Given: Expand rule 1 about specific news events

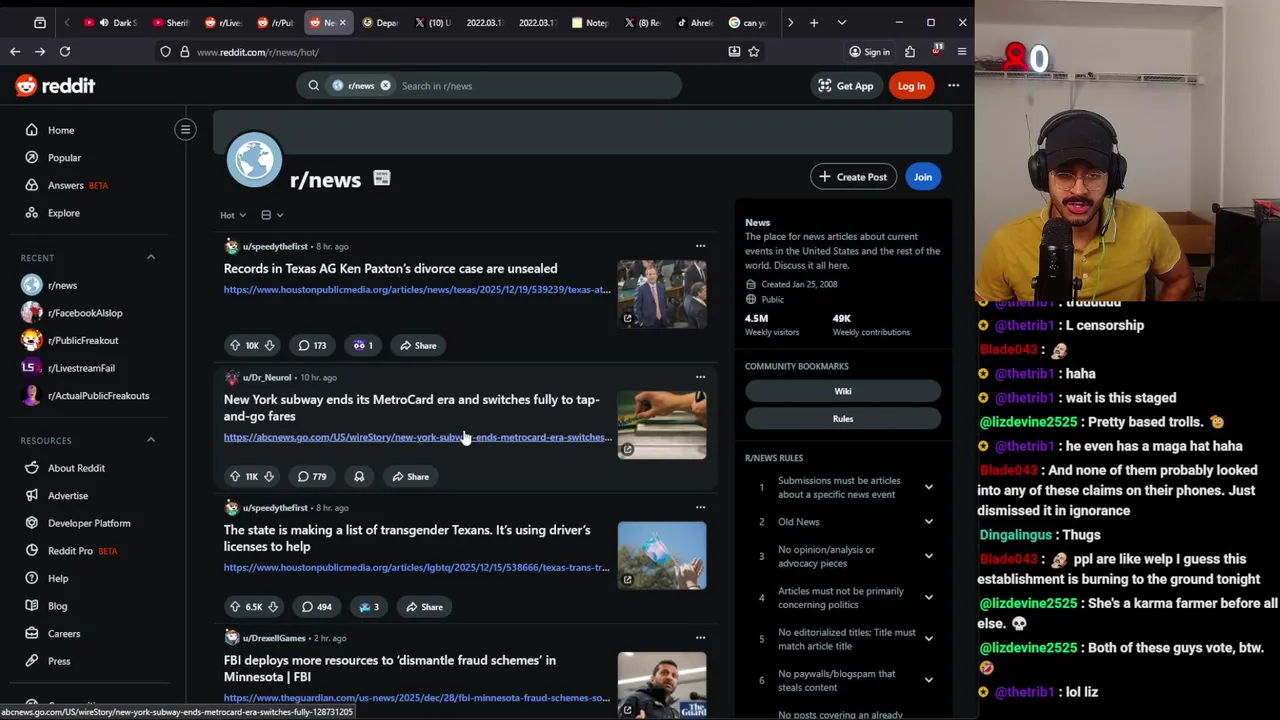Looking at the screenshot, I should pyautogui.click(x=929, y=487).
